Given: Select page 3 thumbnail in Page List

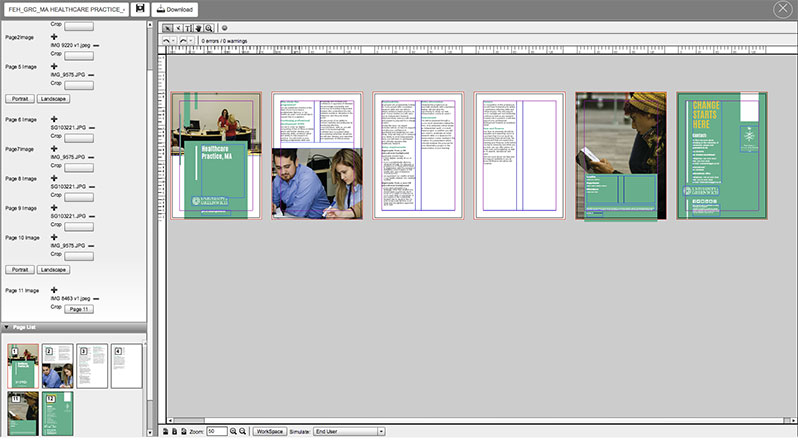Looking at the screenshot, I should coord(92,366).
